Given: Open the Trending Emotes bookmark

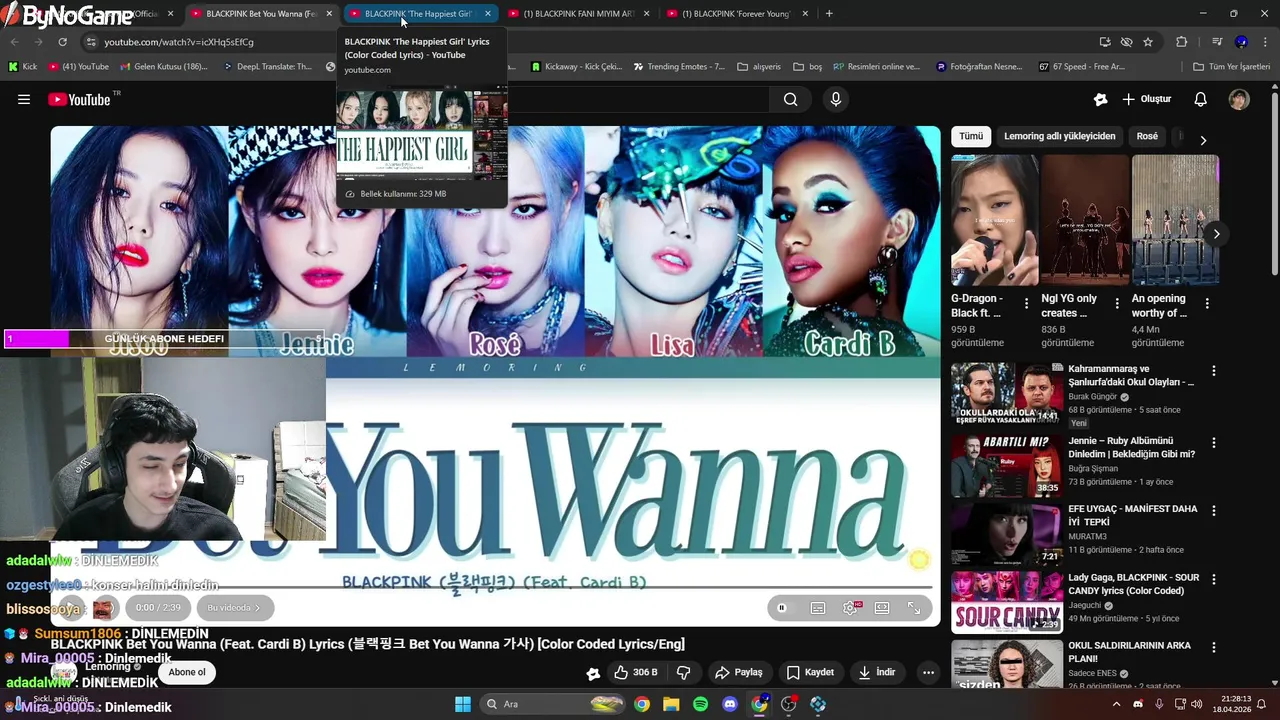Looking at the screenshot, I should (x=680, y=67).
